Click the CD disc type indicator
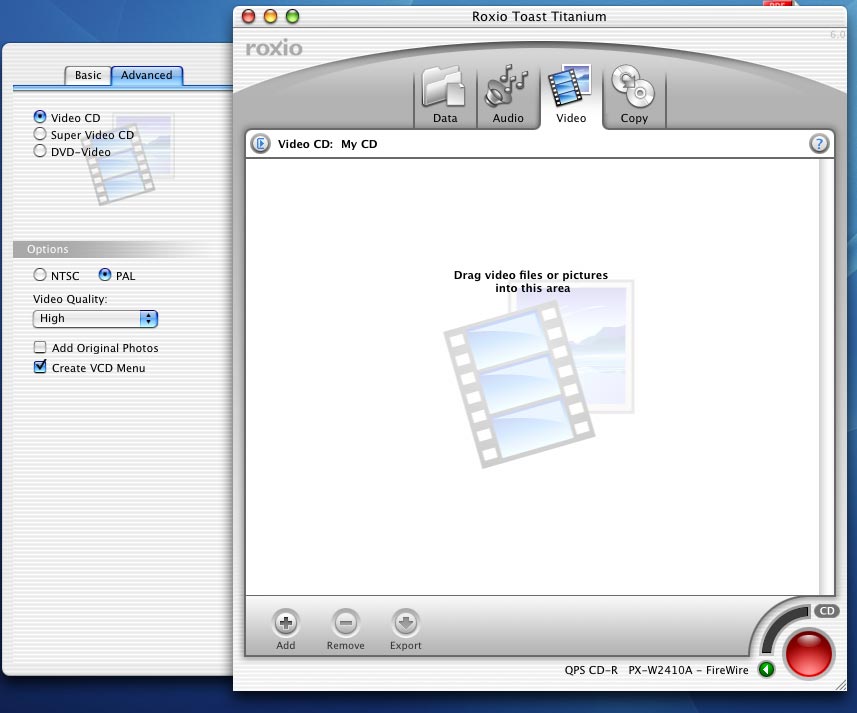 (x=827, y=611)
